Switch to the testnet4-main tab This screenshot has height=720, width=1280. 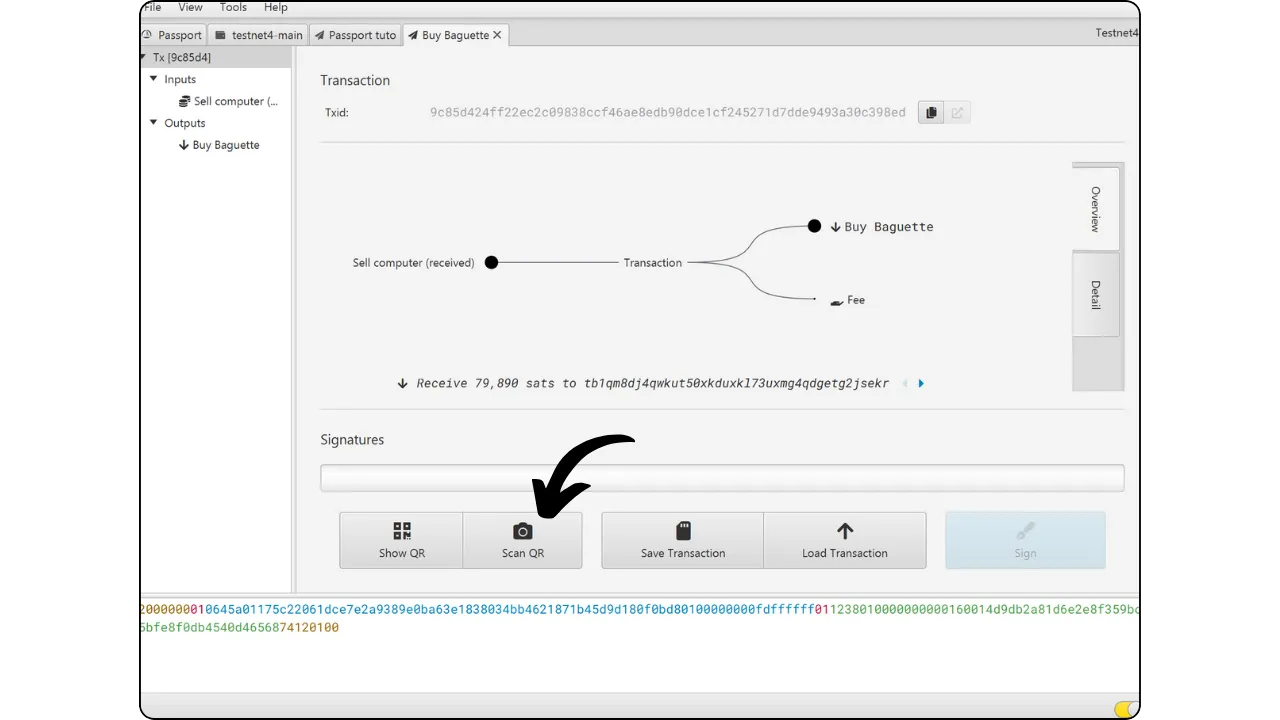[x=259, y=35]
